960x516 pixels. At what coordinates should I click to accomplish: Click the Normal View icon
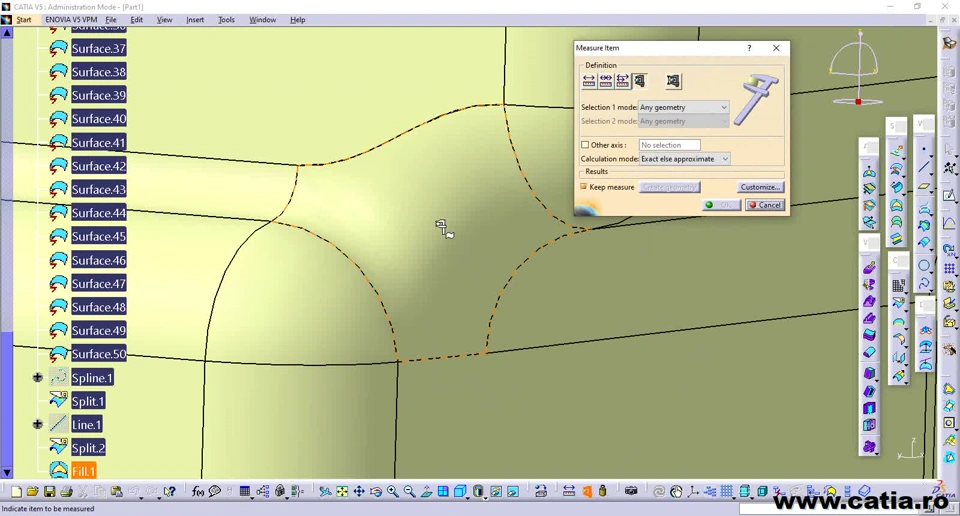click(x=426, y=491)
